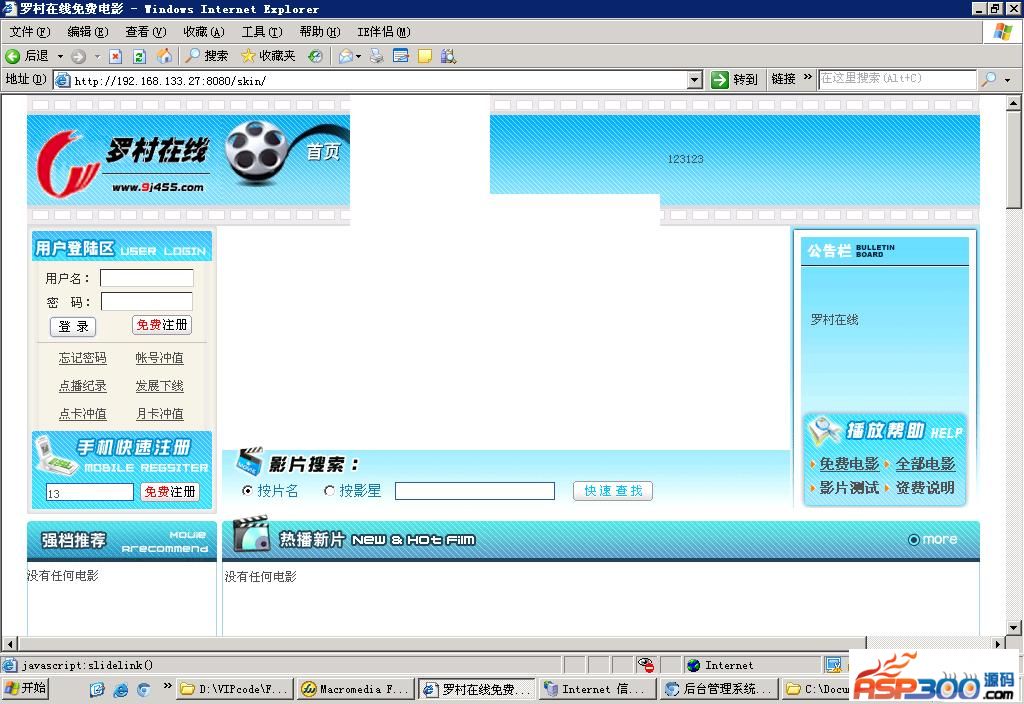Open the yellow note discuss icon
This screenshot has height=704, width=1024.
pyautogui.click(x=424, y=56)
